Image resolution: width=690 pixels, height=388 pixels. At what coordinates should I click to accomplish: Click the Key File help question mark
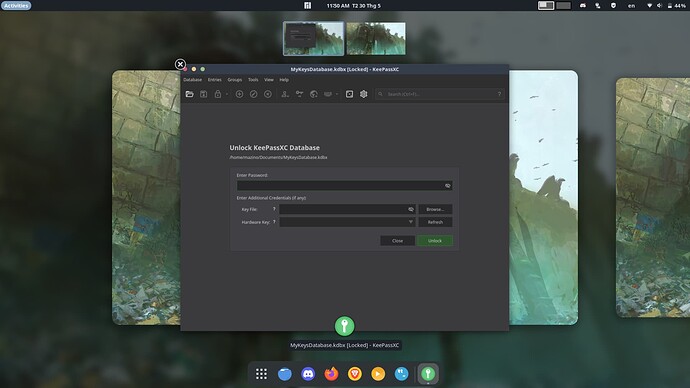tap(274, 209)
